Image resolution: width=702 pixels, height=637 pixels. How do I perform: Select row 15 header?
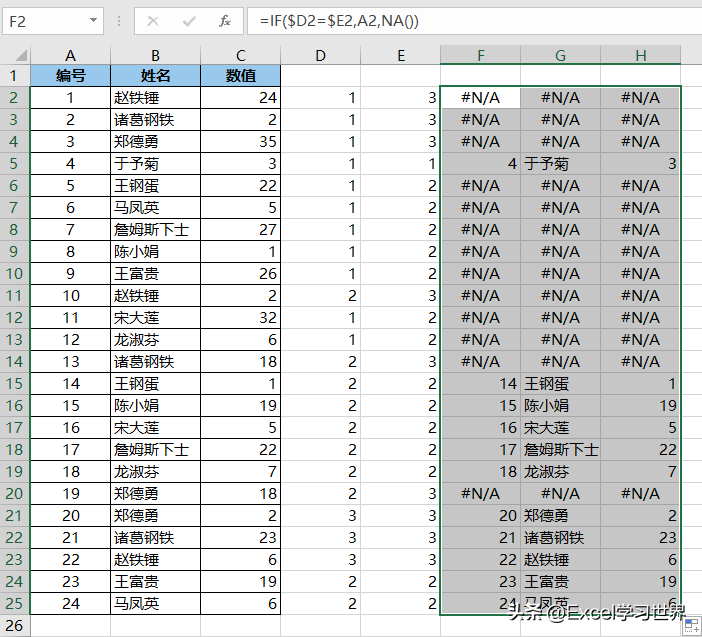click(14, 384)
